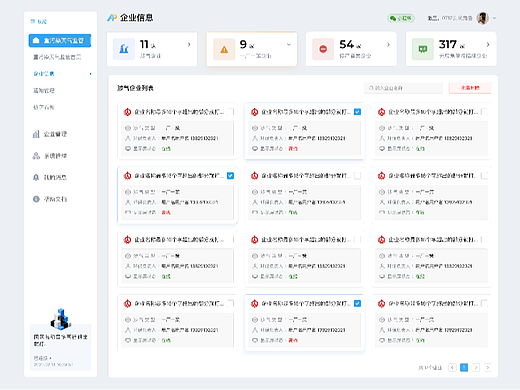
Task: Open the user menu chevron beside the avatar
Action: click(x=494, y=18)
